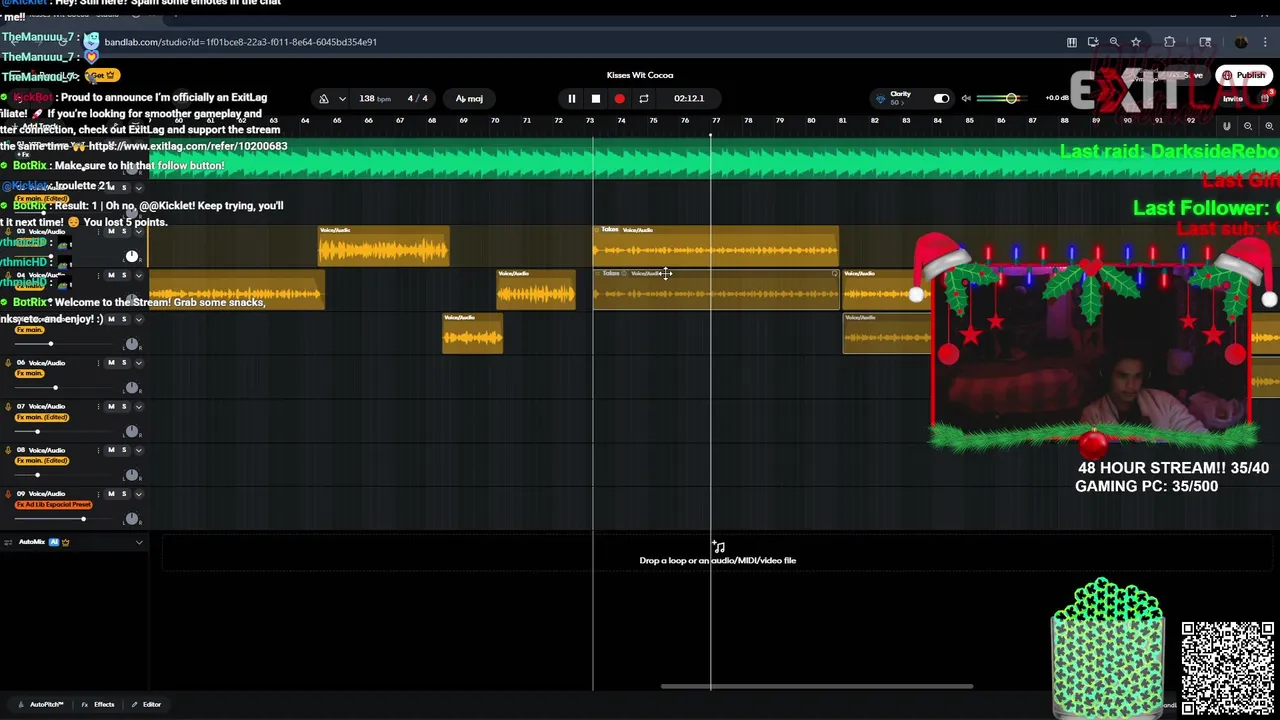Mute track 05 Voice/Audio

(111, 319)
